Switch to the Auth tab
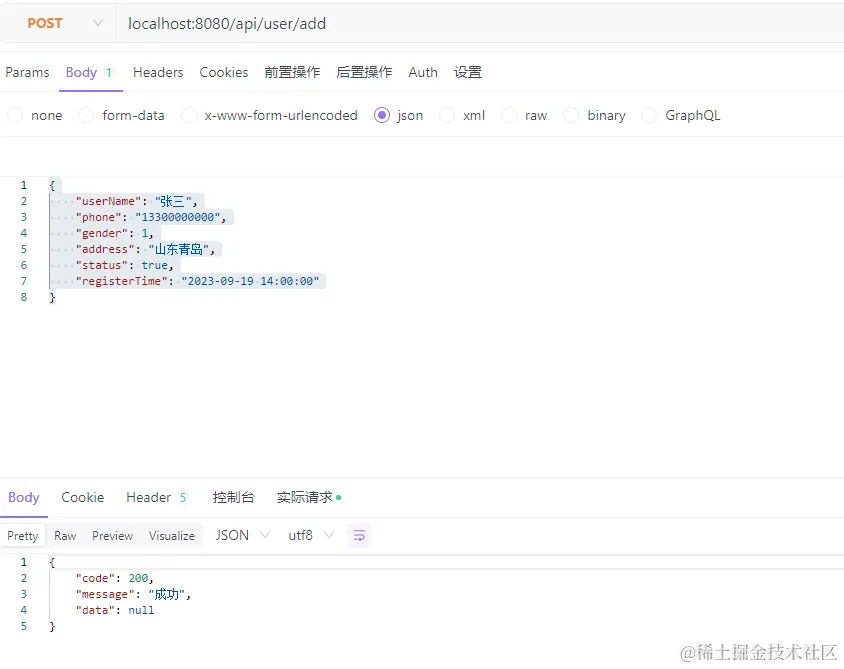The image size is (844, 669). [423, 72]
